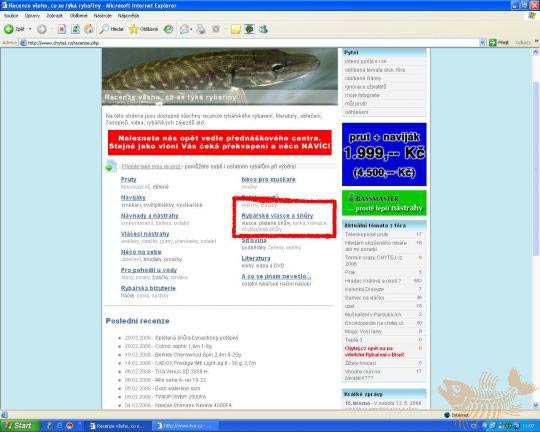This screenshot has width=540, height=432.
Task: Open the Zobrazit menu
Action: [x=54, y=16]
